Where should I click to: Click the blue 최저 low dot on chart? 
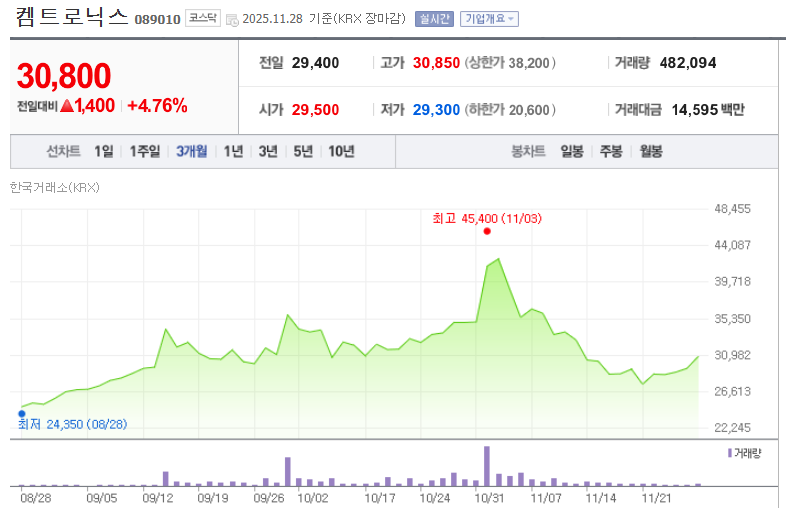[22, 414]
